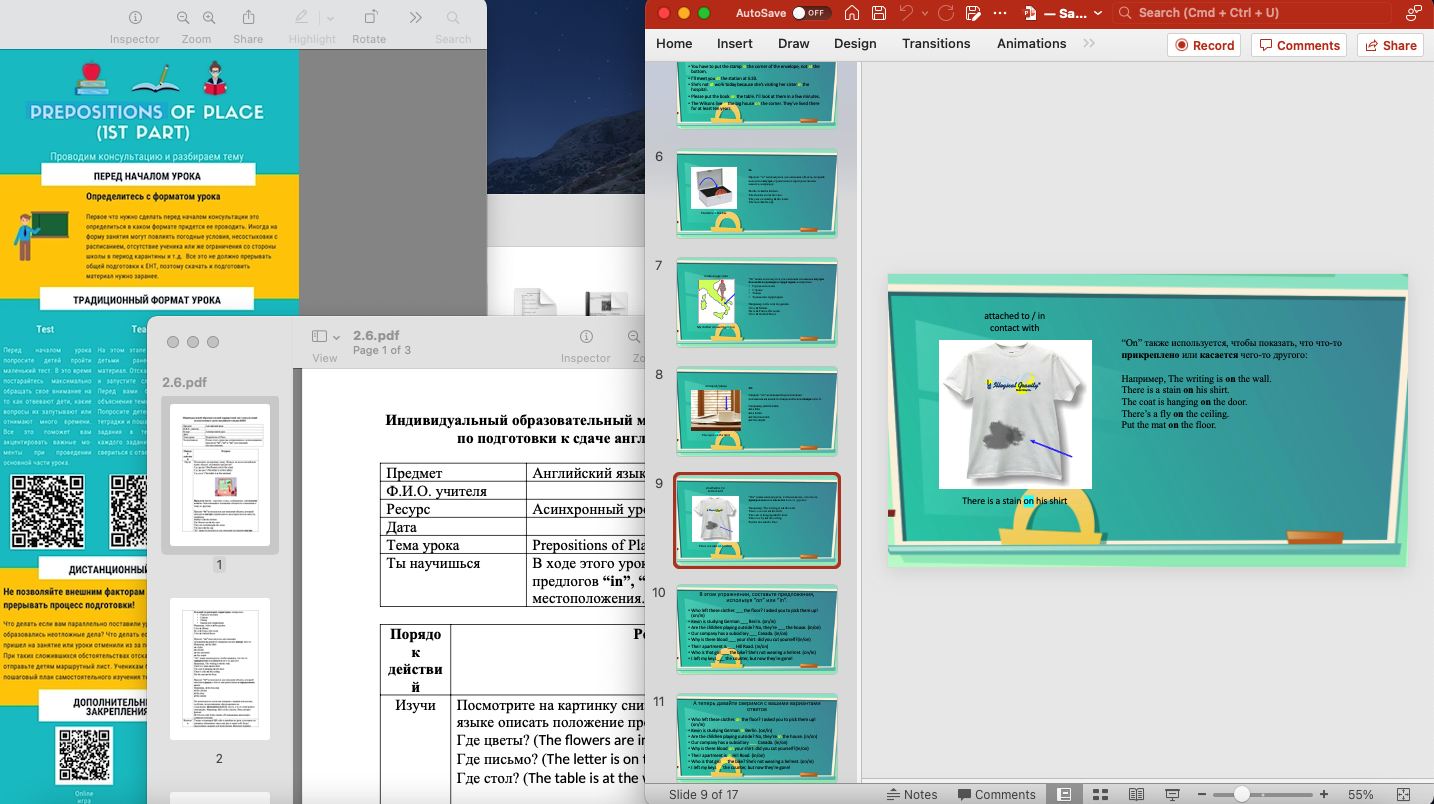
Task: Switch to Slide Sorter grid view
Action: 1100,794
